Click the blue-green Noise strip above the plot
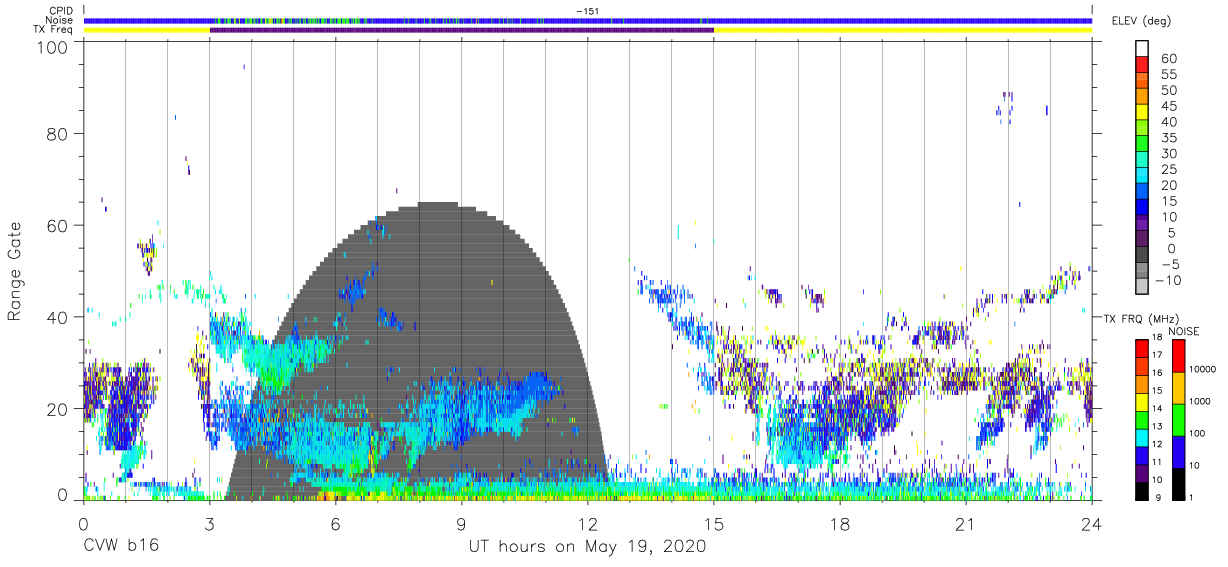This screenshot has width=1228, height=567. [587, 20]
